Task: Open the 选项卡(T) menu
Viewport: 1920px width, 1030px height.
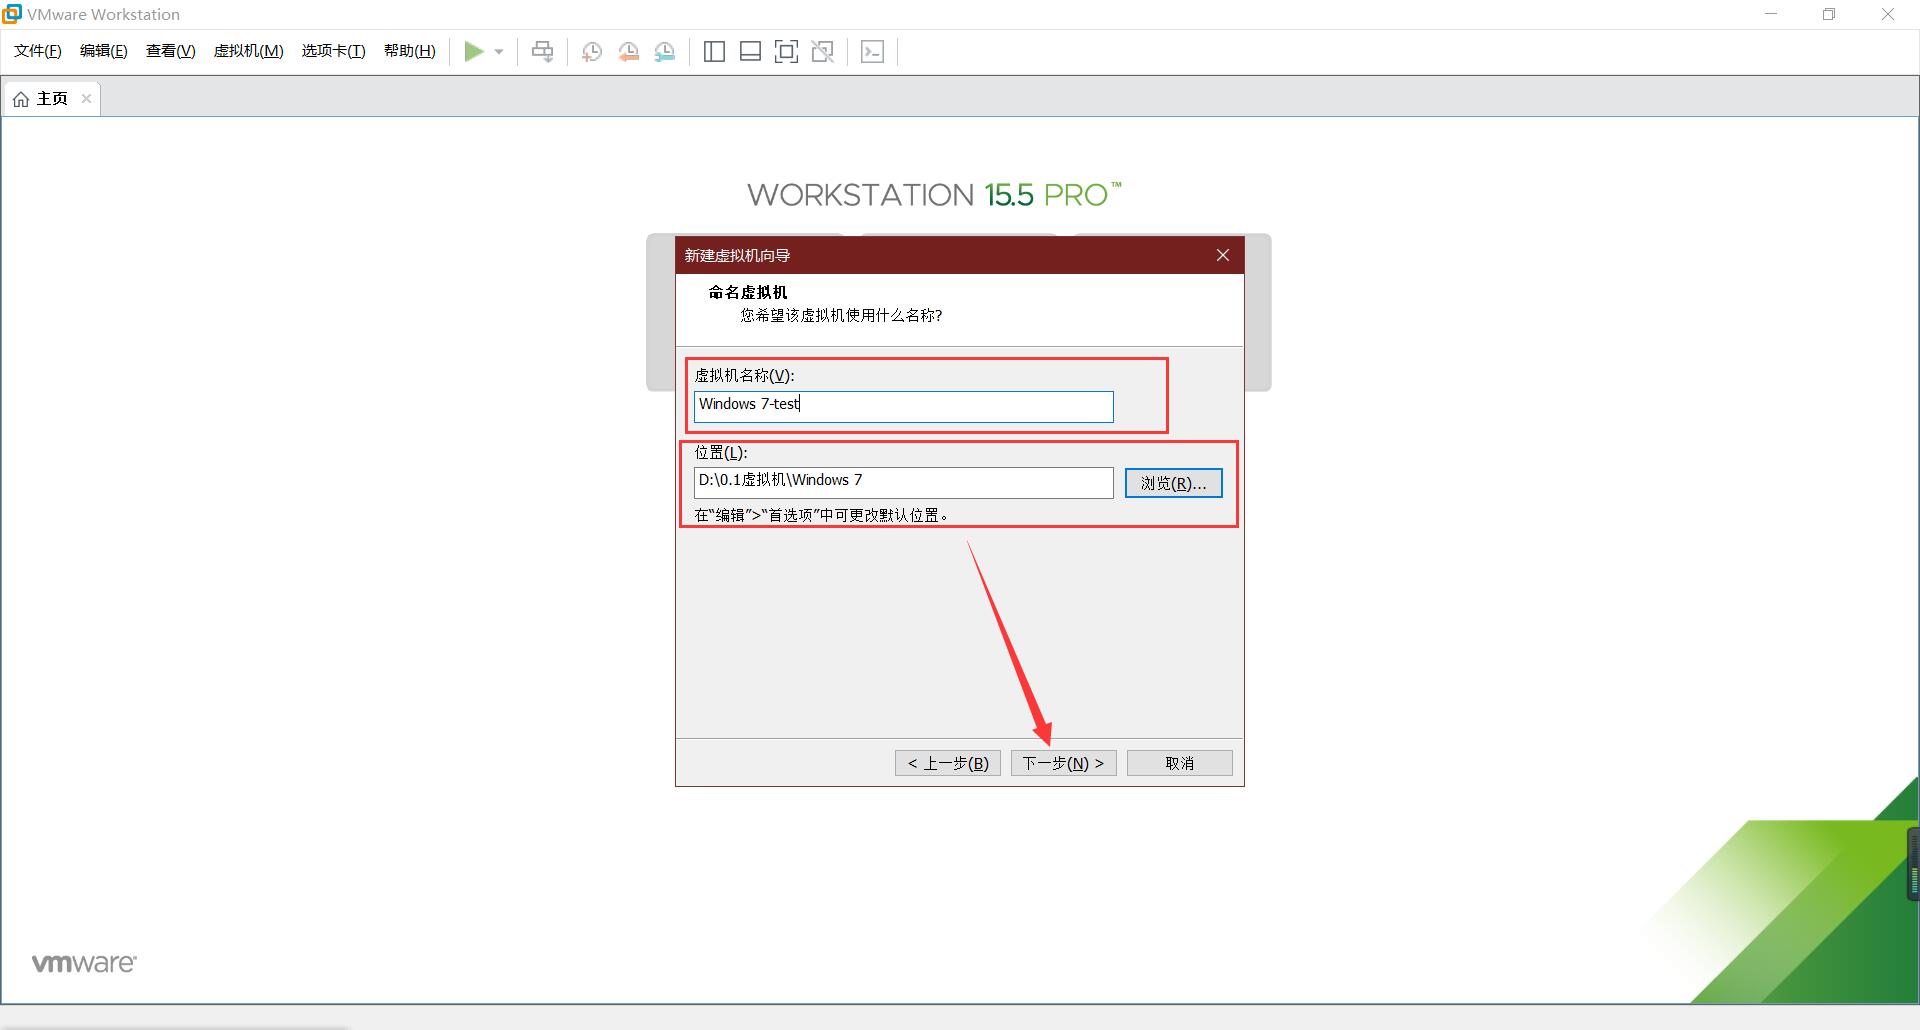Action: 334,51
